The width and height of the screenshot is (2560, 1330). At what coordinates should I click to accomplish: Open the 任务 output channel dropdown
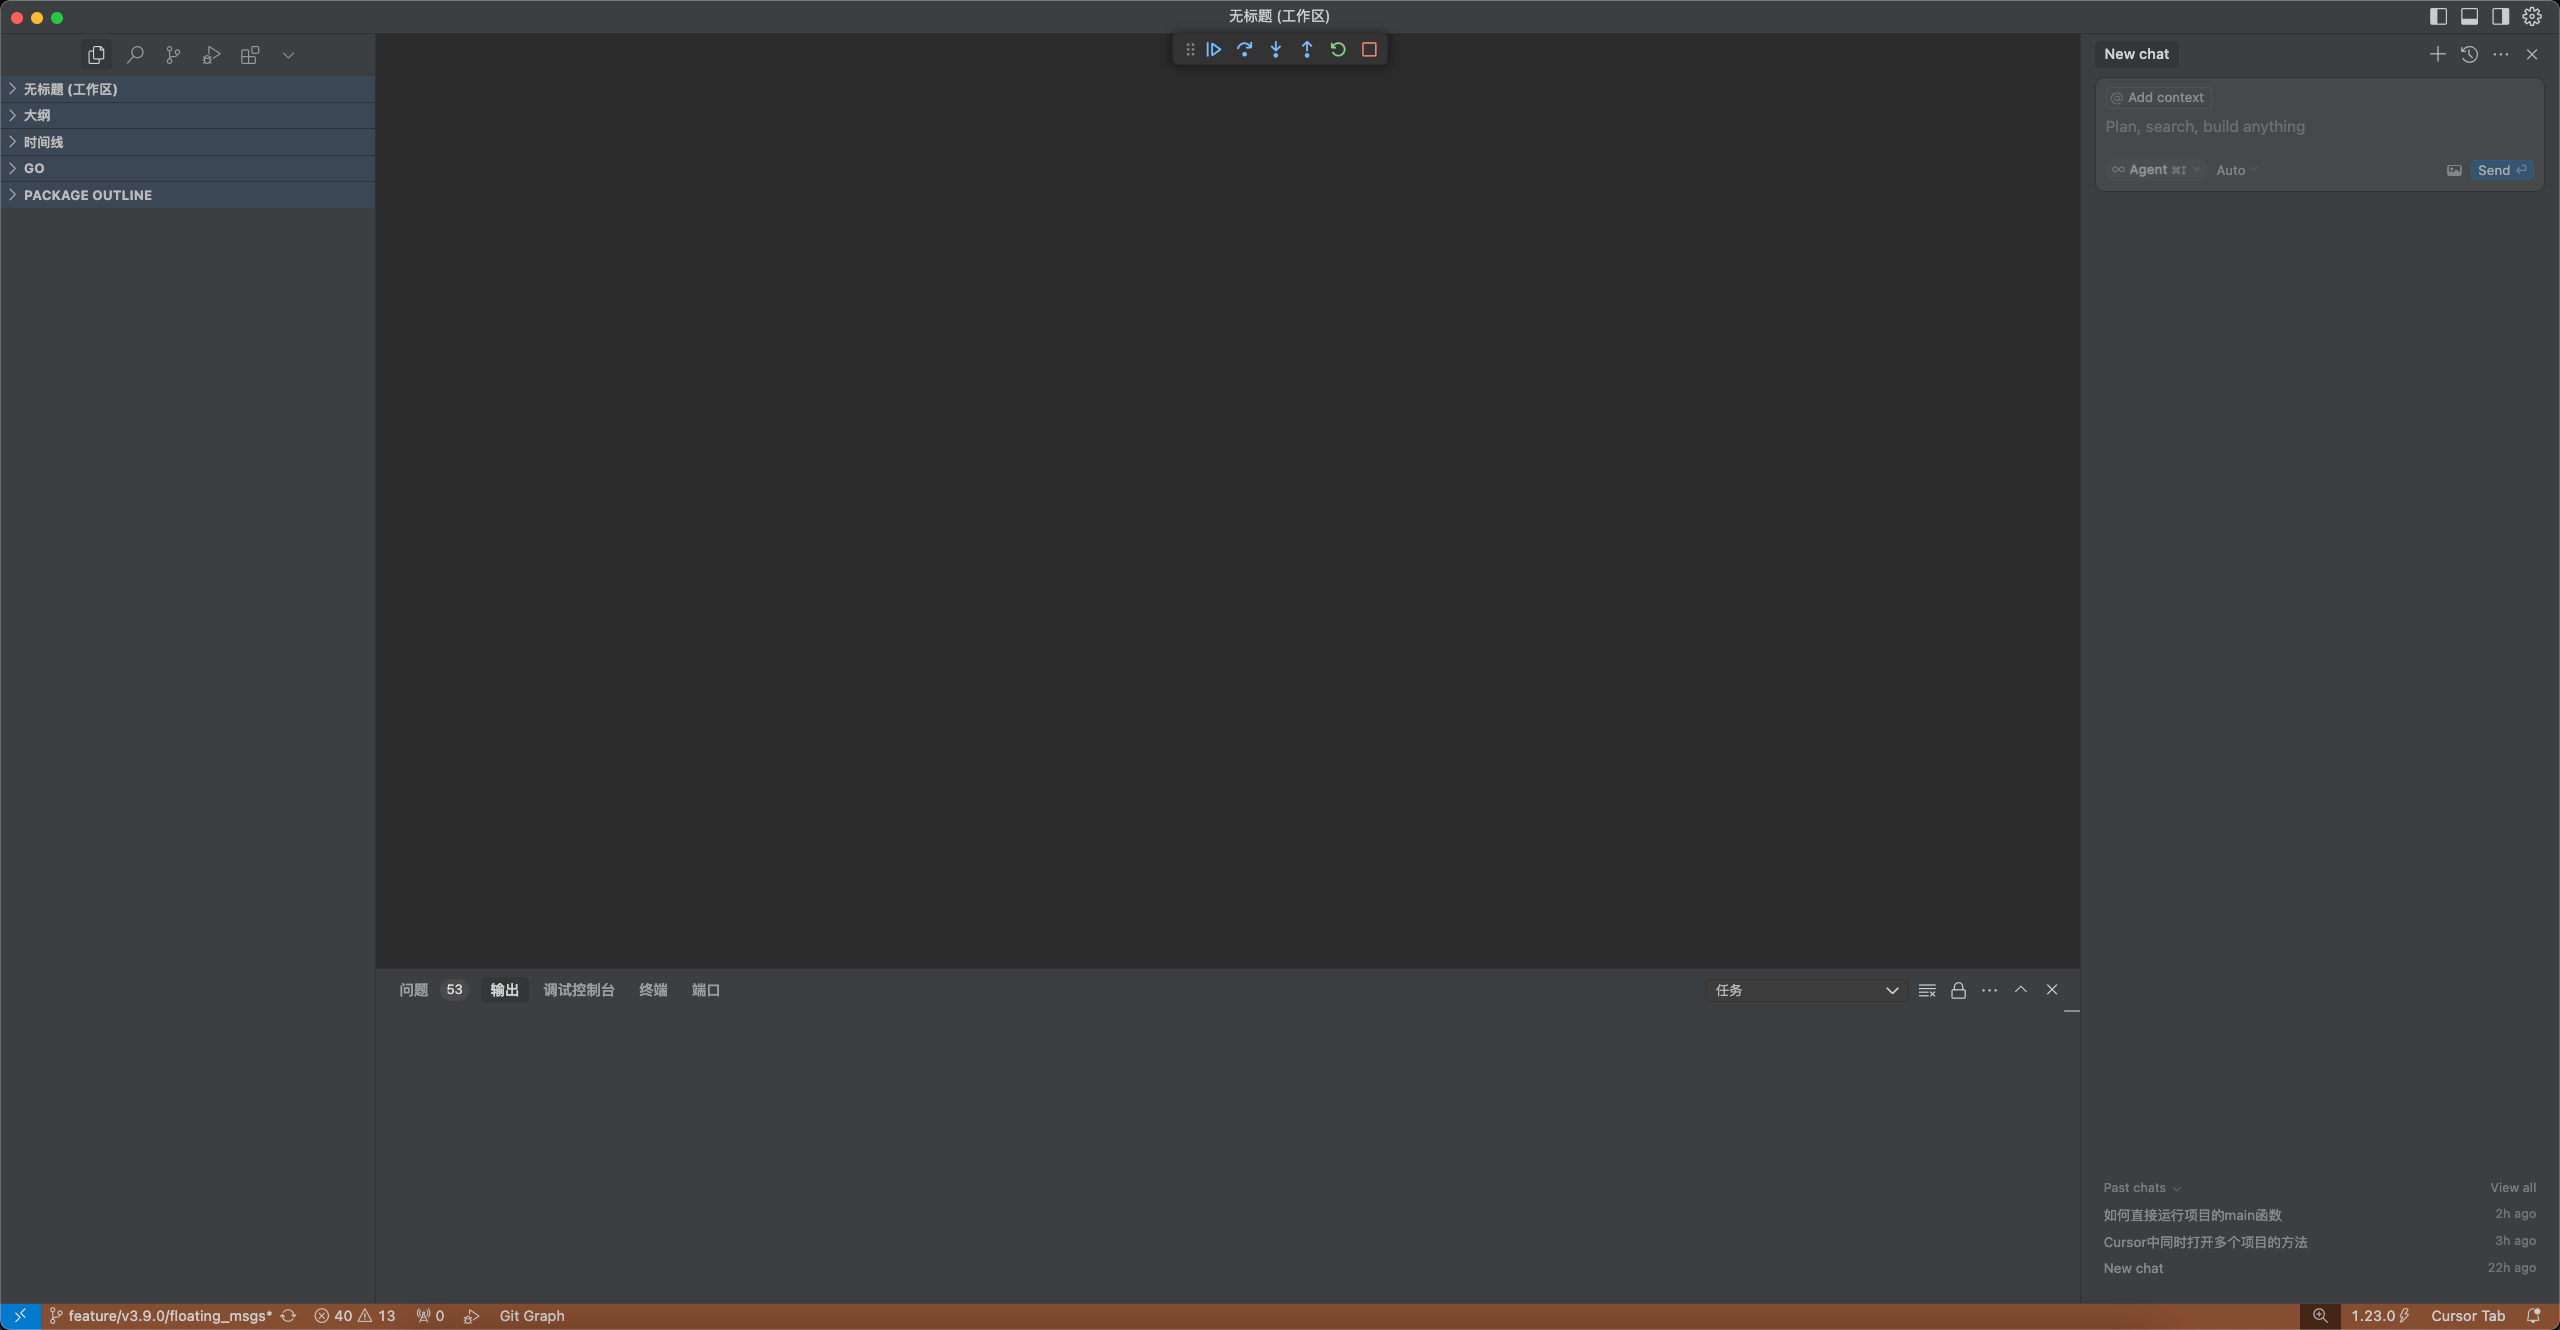(x=1806, y=990)
